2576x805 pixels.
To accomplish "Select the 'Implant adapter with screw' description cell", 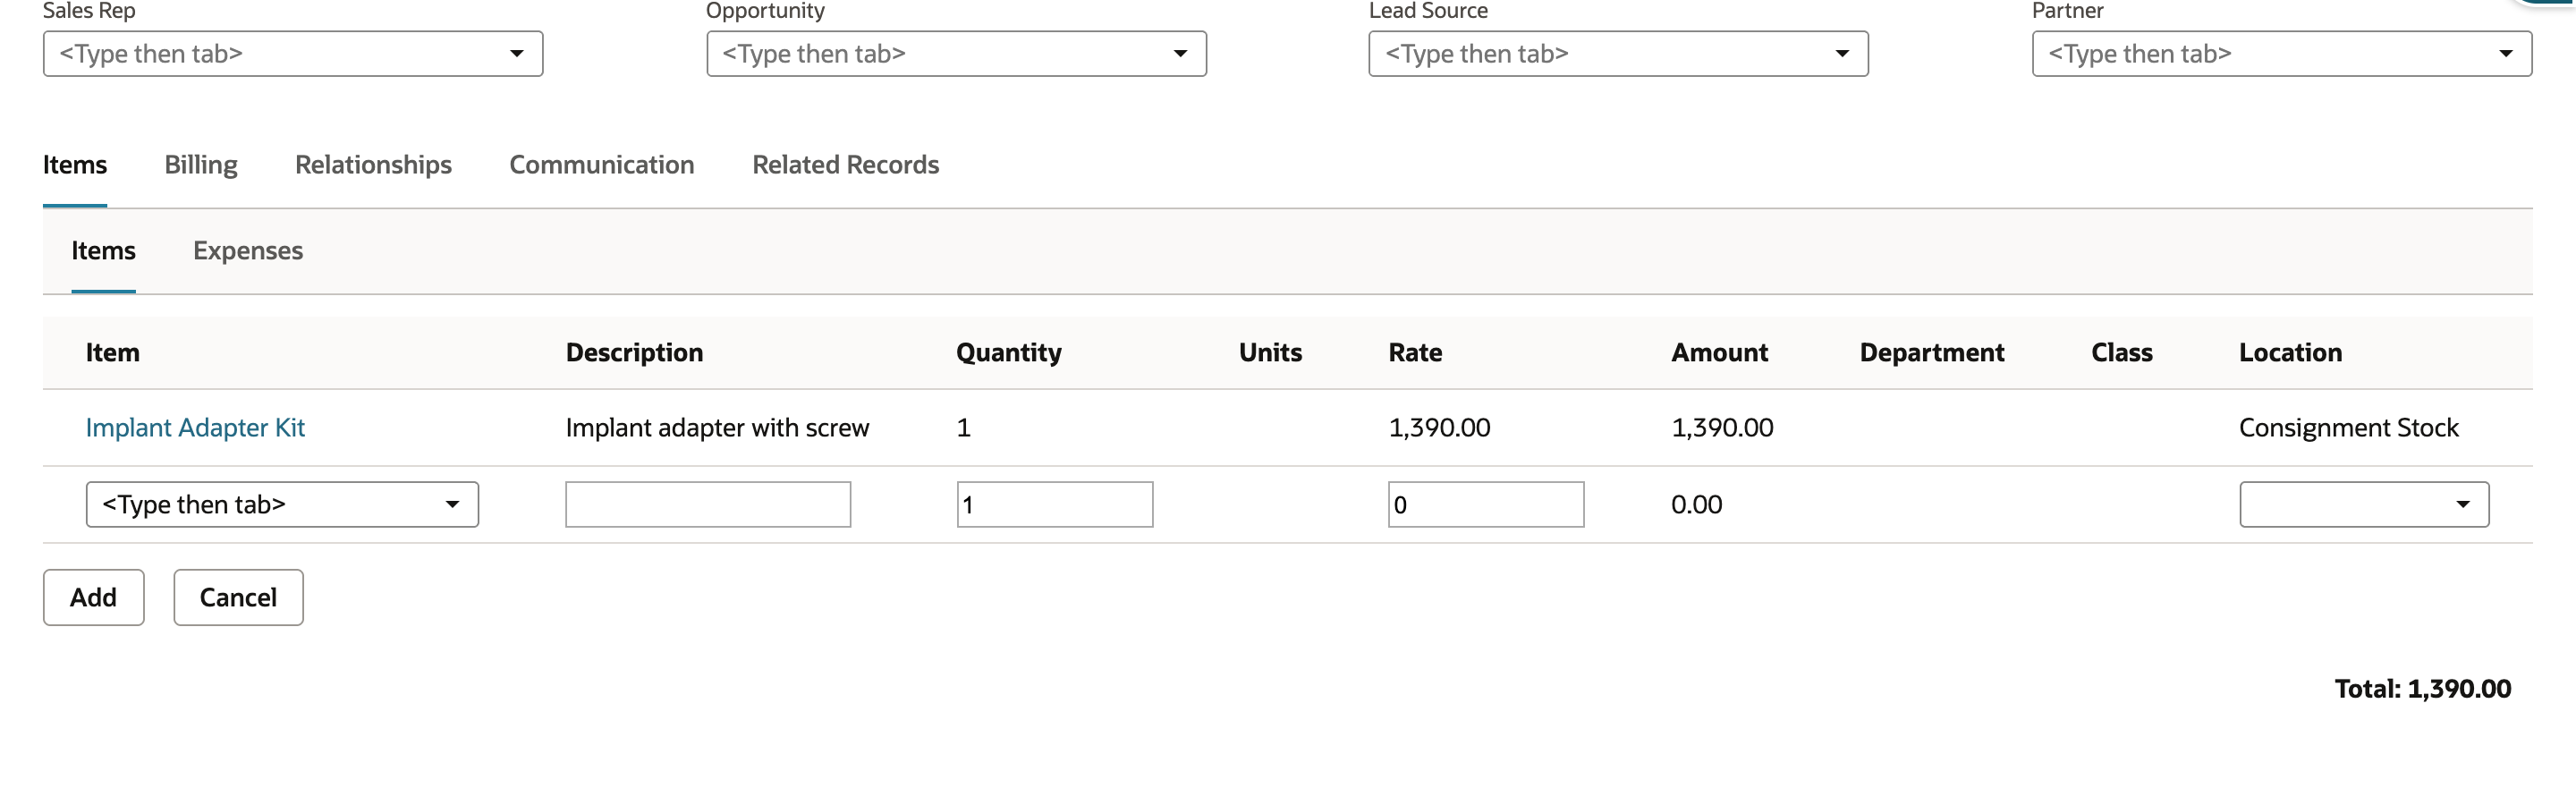I will (718, 428).
